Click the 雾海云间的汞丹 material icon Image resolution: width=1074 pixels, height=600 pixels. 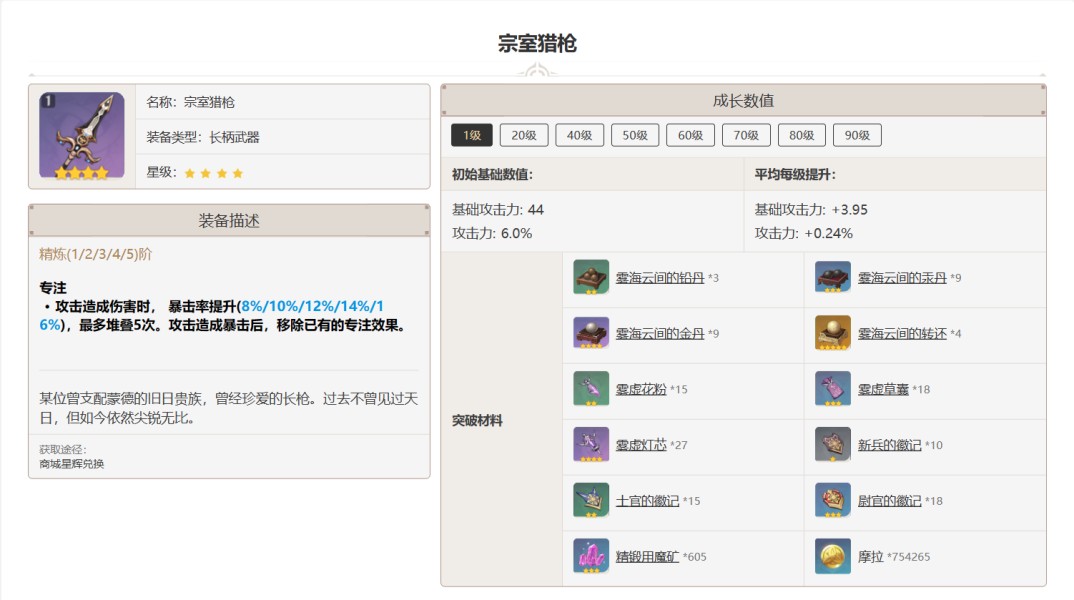(x=832, y=277)
